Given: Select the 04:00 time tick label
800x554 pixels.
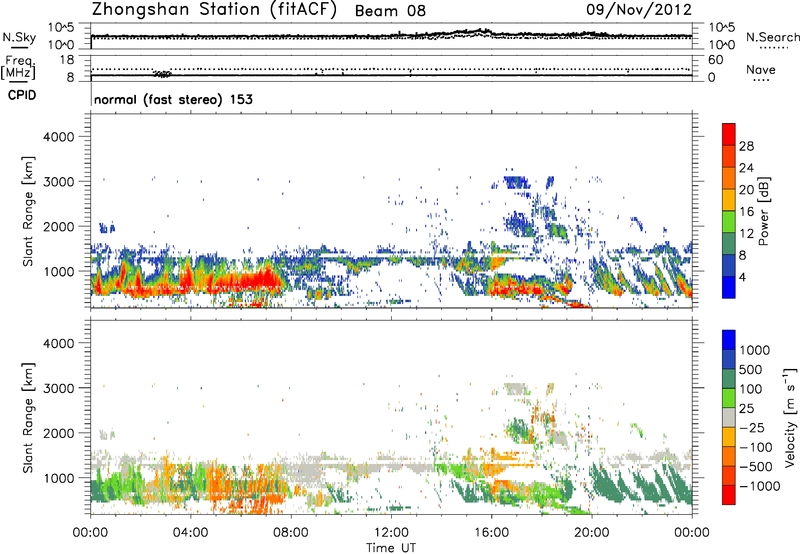Looking at the screenshot, I should click(x=190, y=533).
